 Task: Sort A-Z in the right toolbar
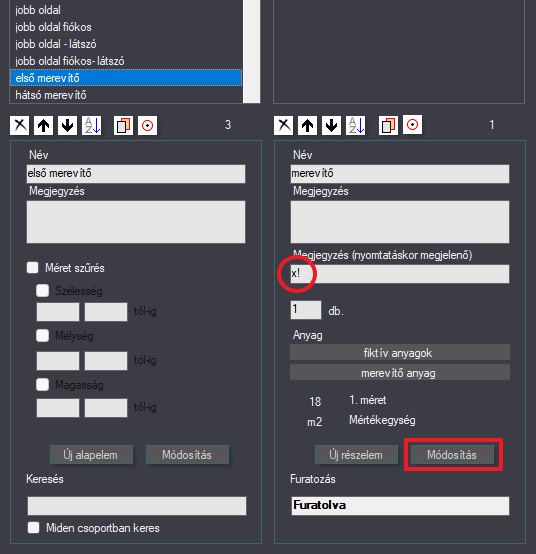[x=355, y=125]
